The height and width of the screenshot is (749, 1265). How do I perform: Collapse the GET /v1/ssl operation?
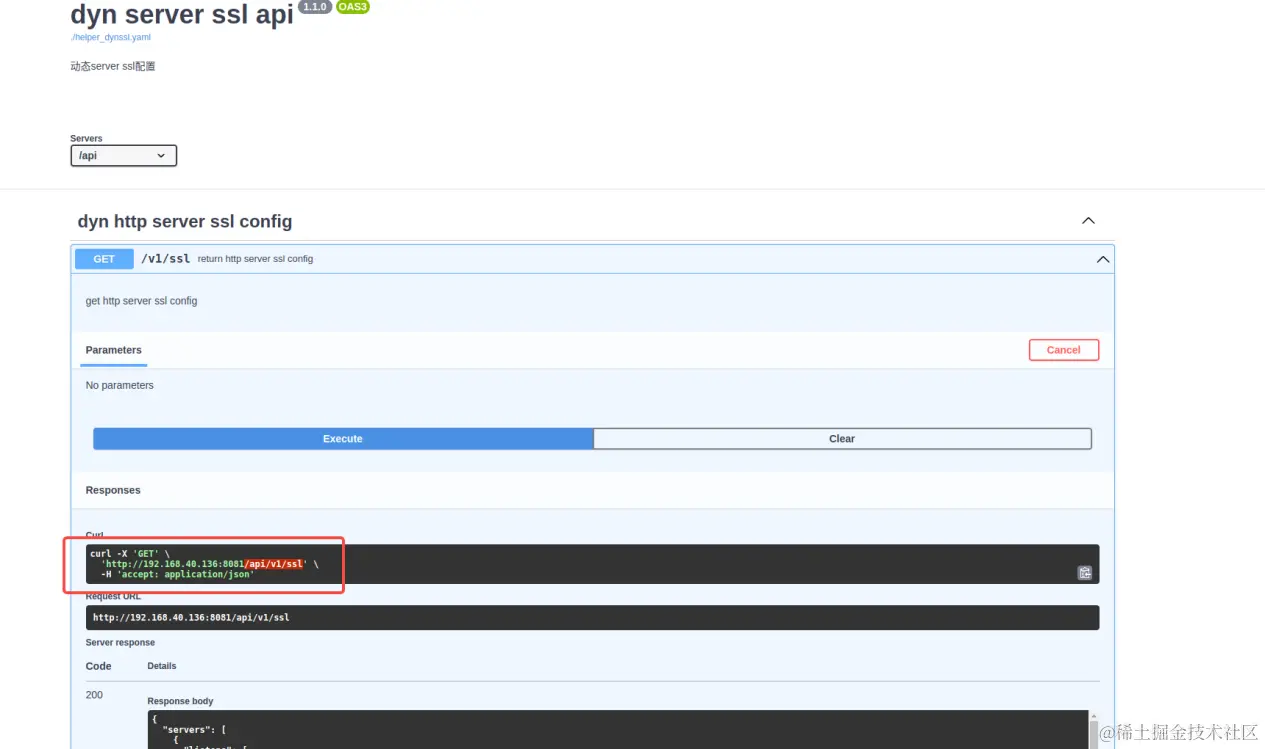coord(1103,259)
